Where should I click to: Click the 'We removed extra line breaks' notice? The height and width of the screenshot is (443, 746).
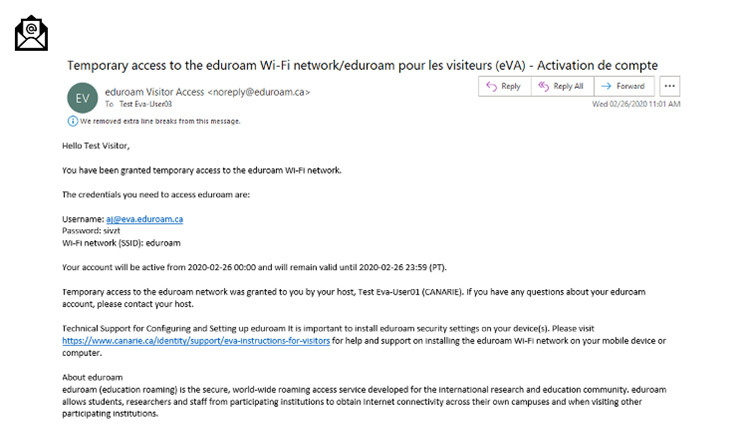point(160,121)
